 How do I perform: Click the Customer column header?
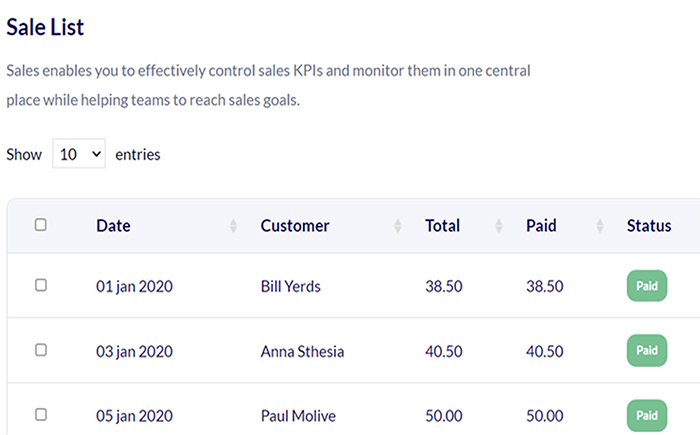pos(295,226)
